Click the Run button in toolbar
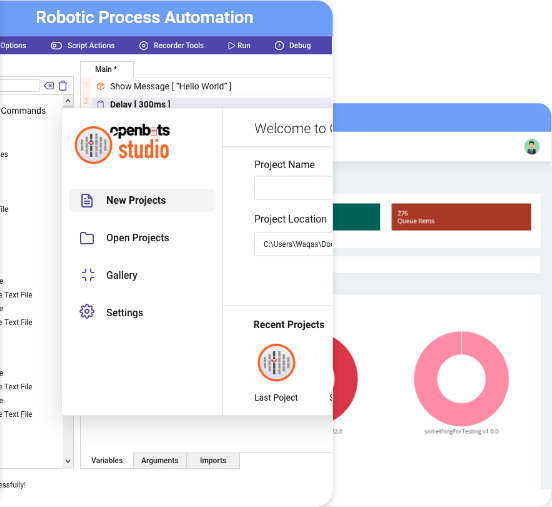 point(239,45)
